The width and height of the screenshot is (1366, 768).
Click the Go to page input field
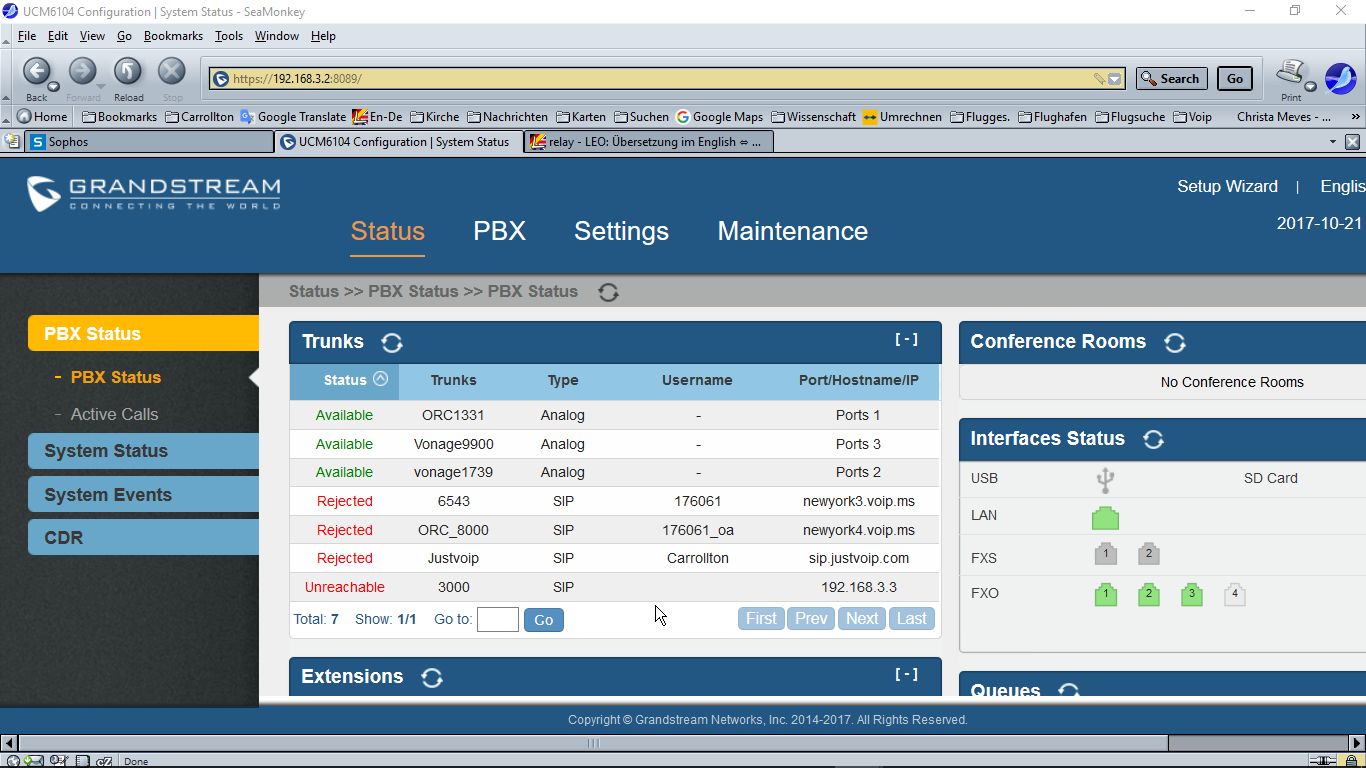[498, 620]
